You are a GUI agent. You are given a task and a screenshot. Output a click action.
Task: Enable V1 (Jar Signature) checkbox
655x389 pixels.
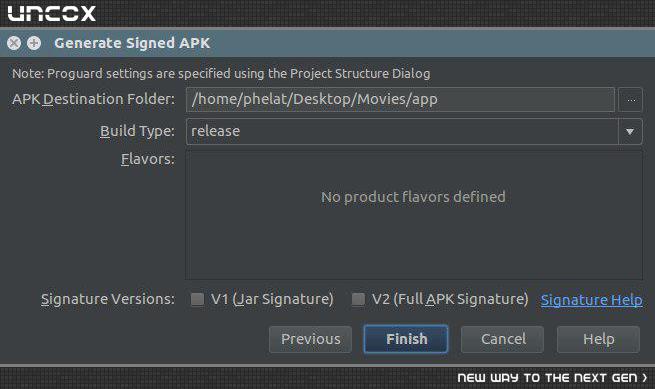point(197,299)
